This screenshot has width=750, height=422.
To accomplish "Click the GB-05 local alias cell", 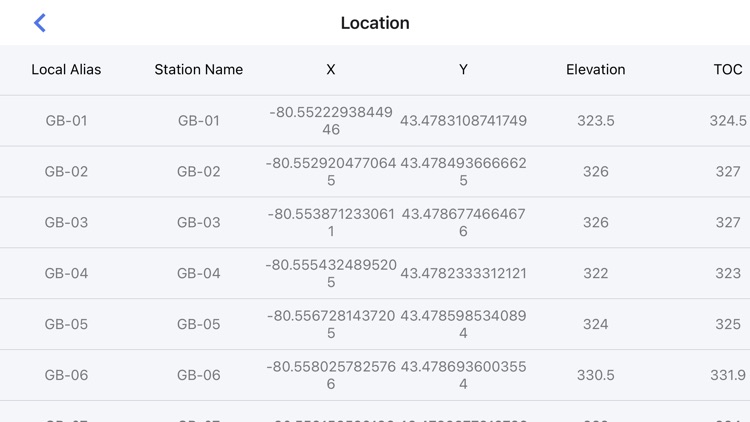I will (x=66, y=325).
